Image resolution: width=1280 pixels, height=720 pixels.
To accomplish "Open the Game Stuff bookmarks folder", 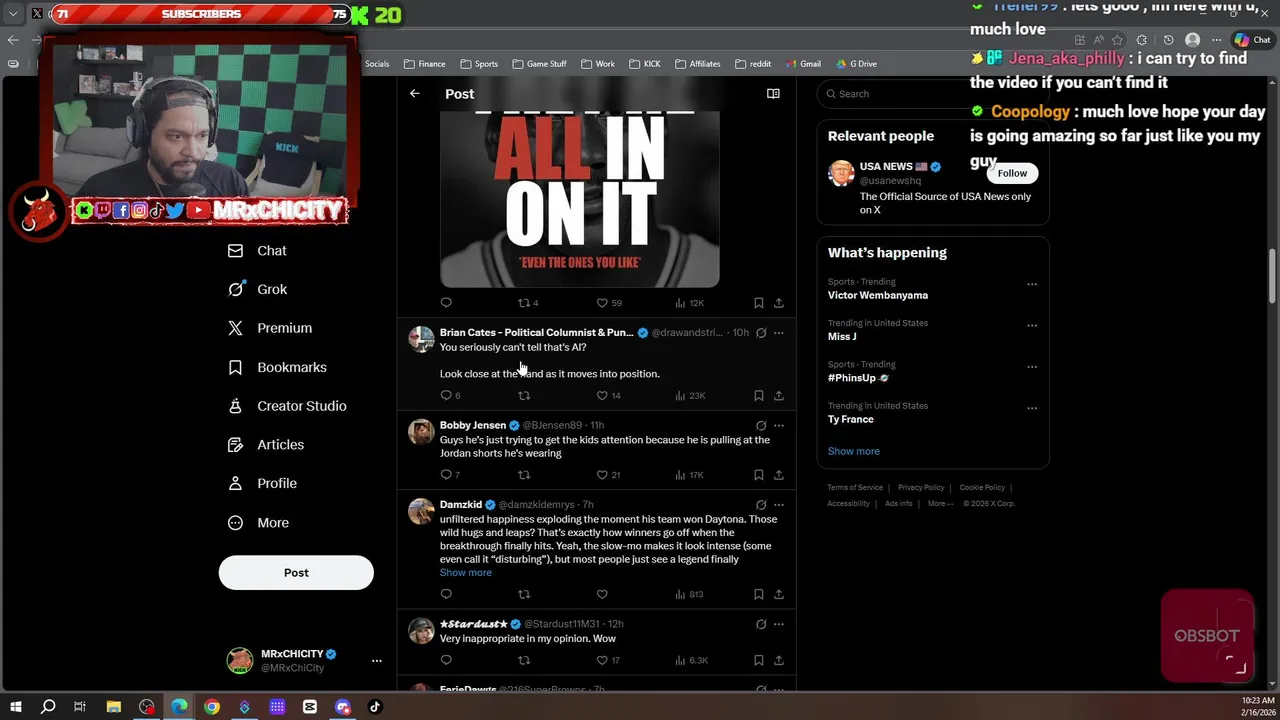I will (539, 64).
